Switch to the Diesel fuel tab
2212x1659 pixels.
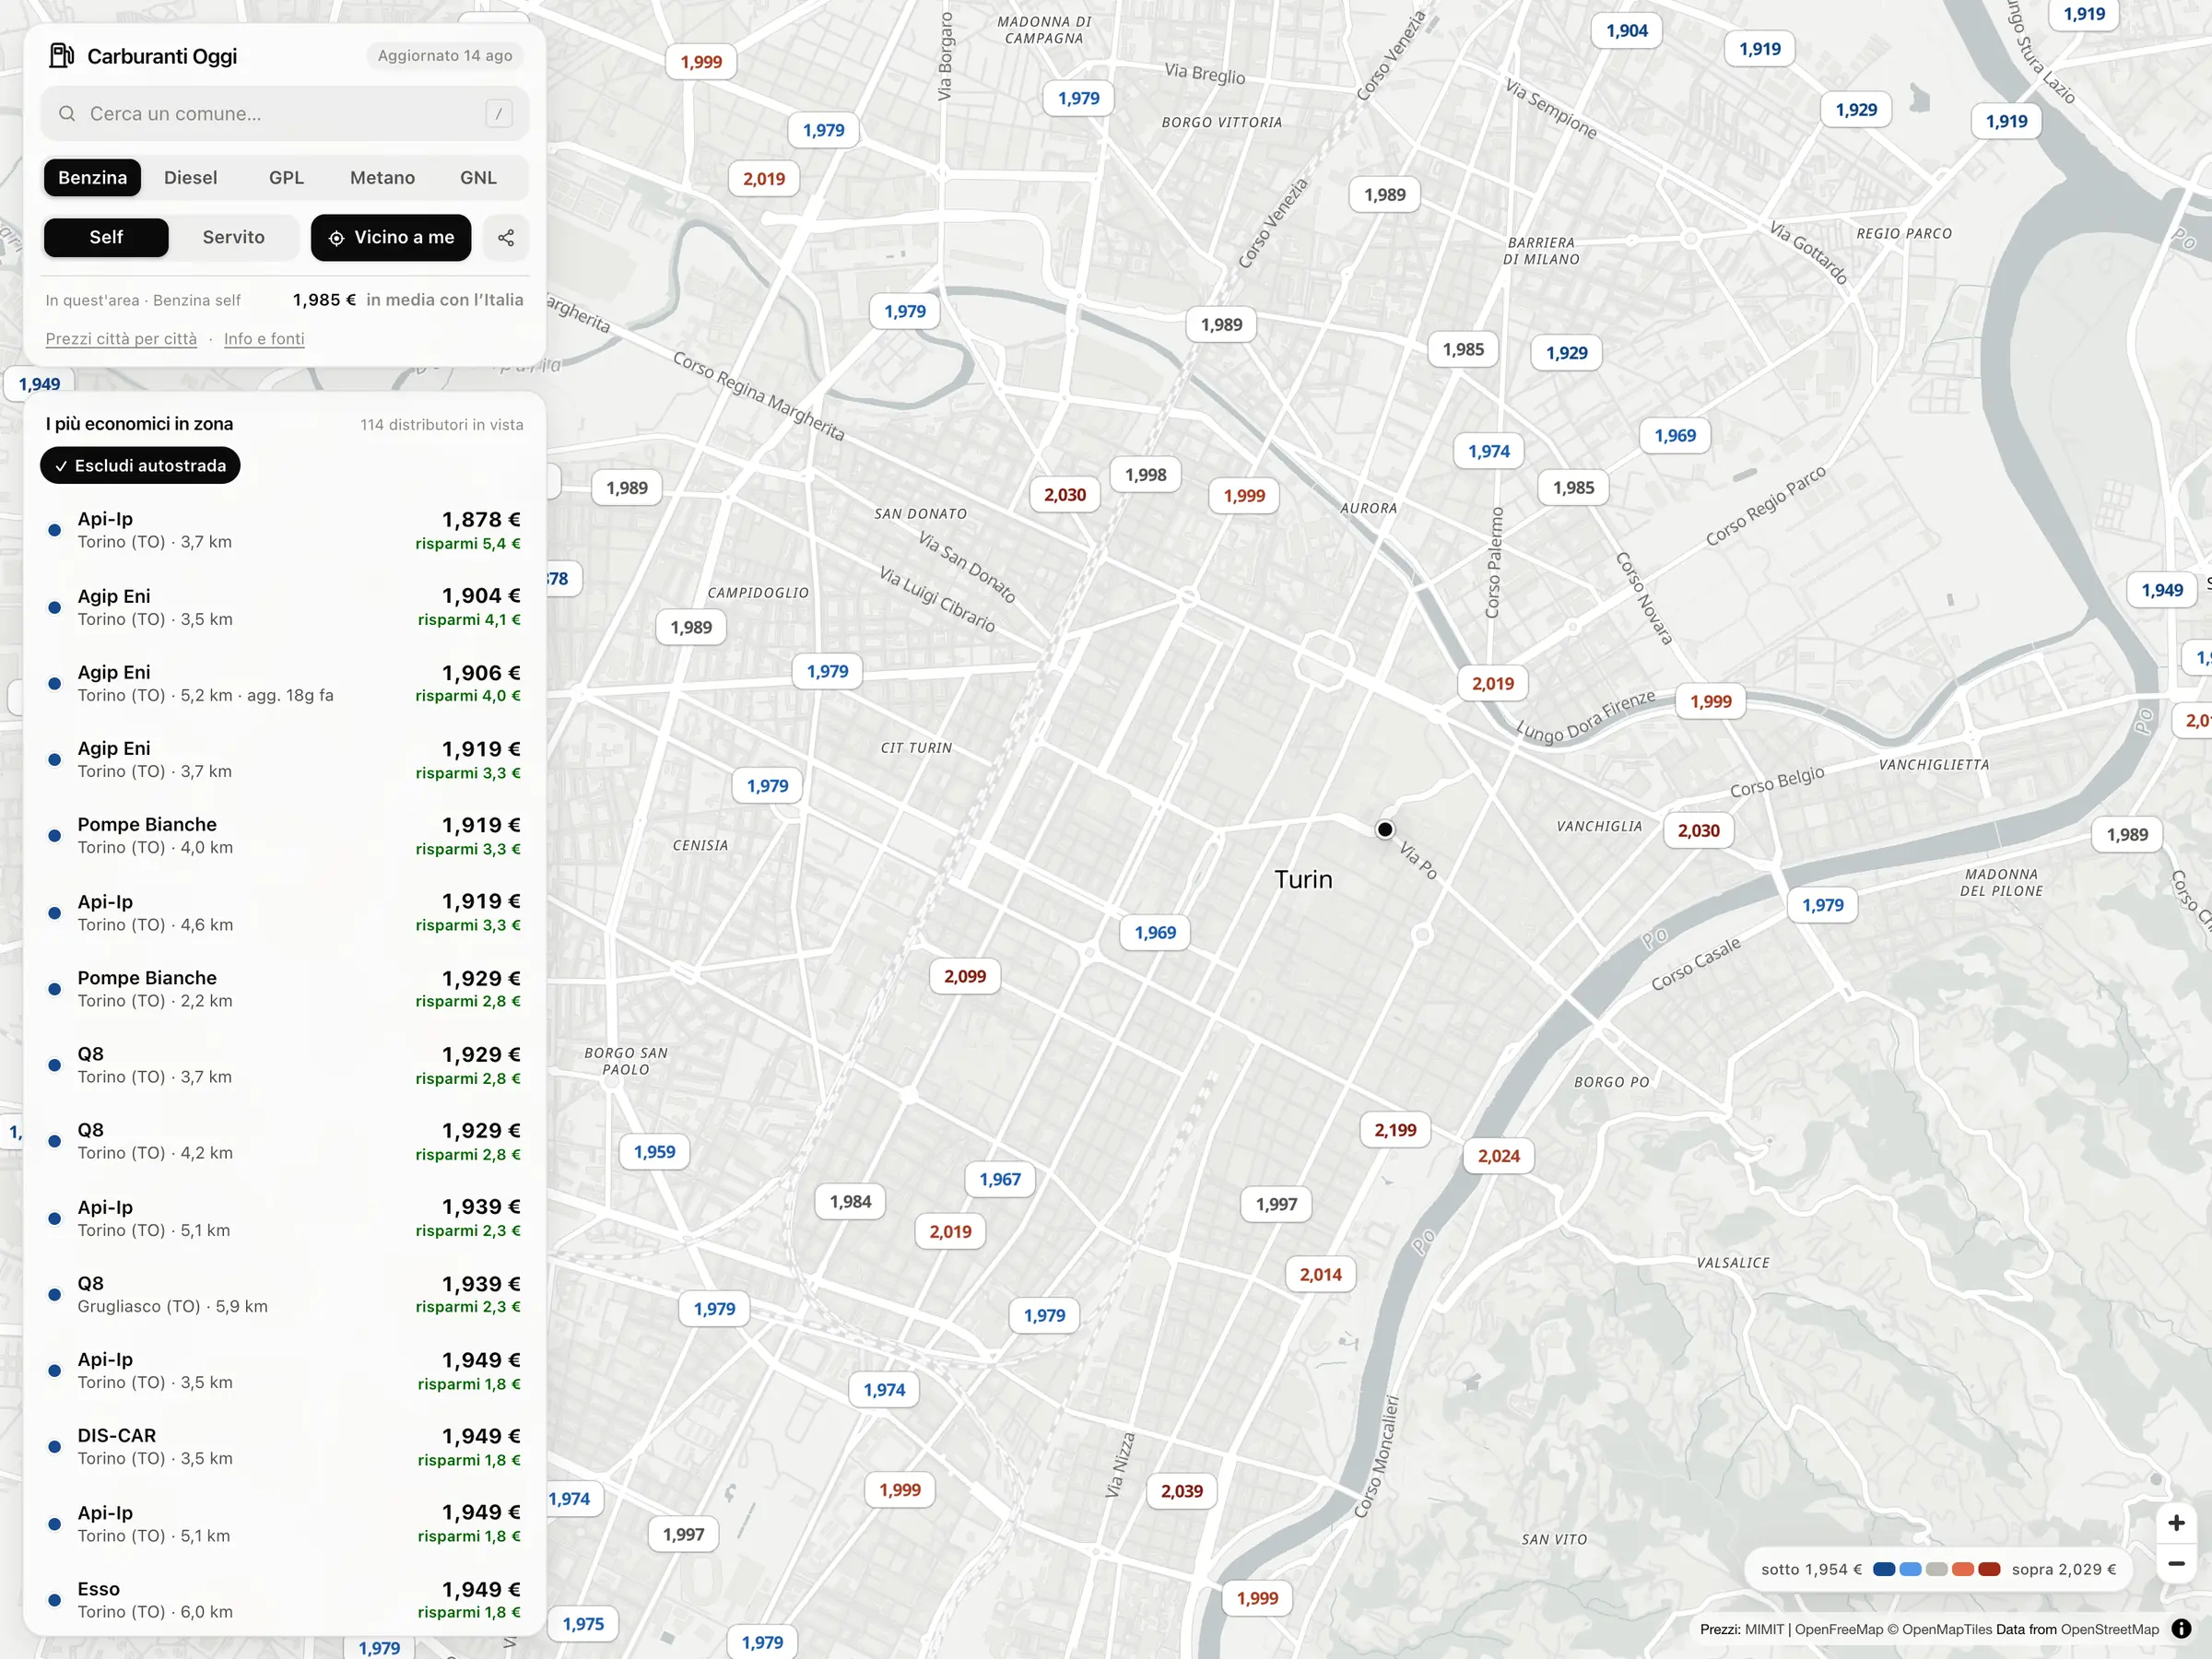[x=190, y=178]
